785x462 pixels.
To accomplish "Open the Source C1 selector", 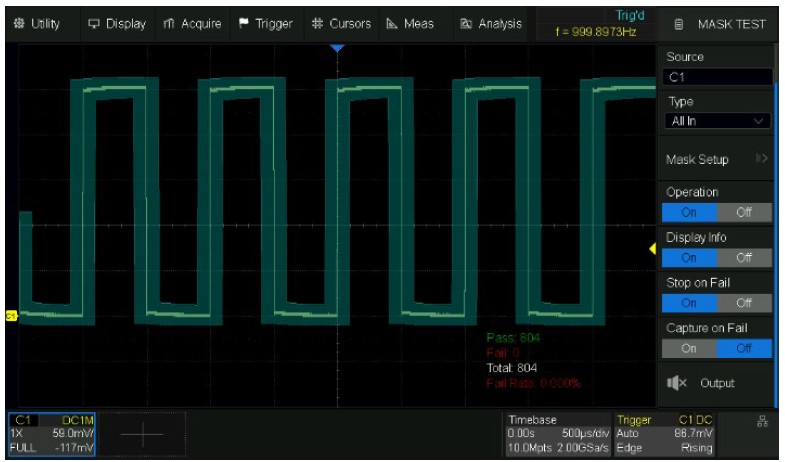I will click(x=717, y=76).
